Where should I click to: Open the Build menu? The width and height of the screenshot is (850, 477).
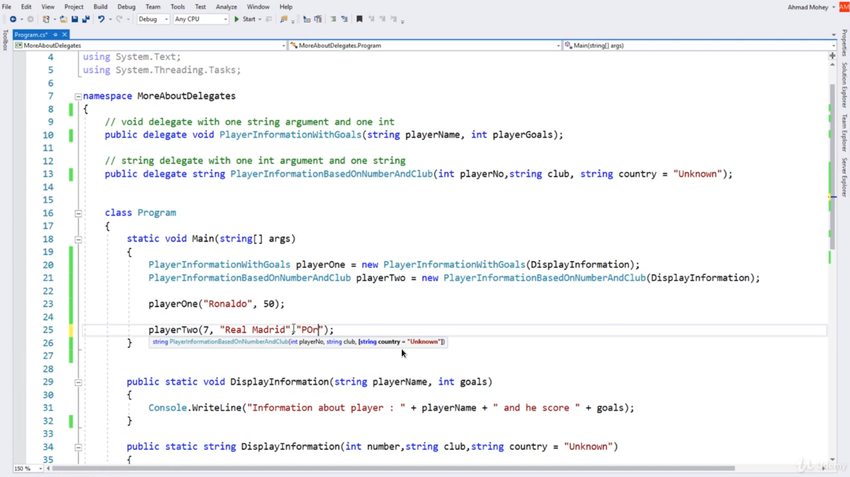tap(100, 7)
